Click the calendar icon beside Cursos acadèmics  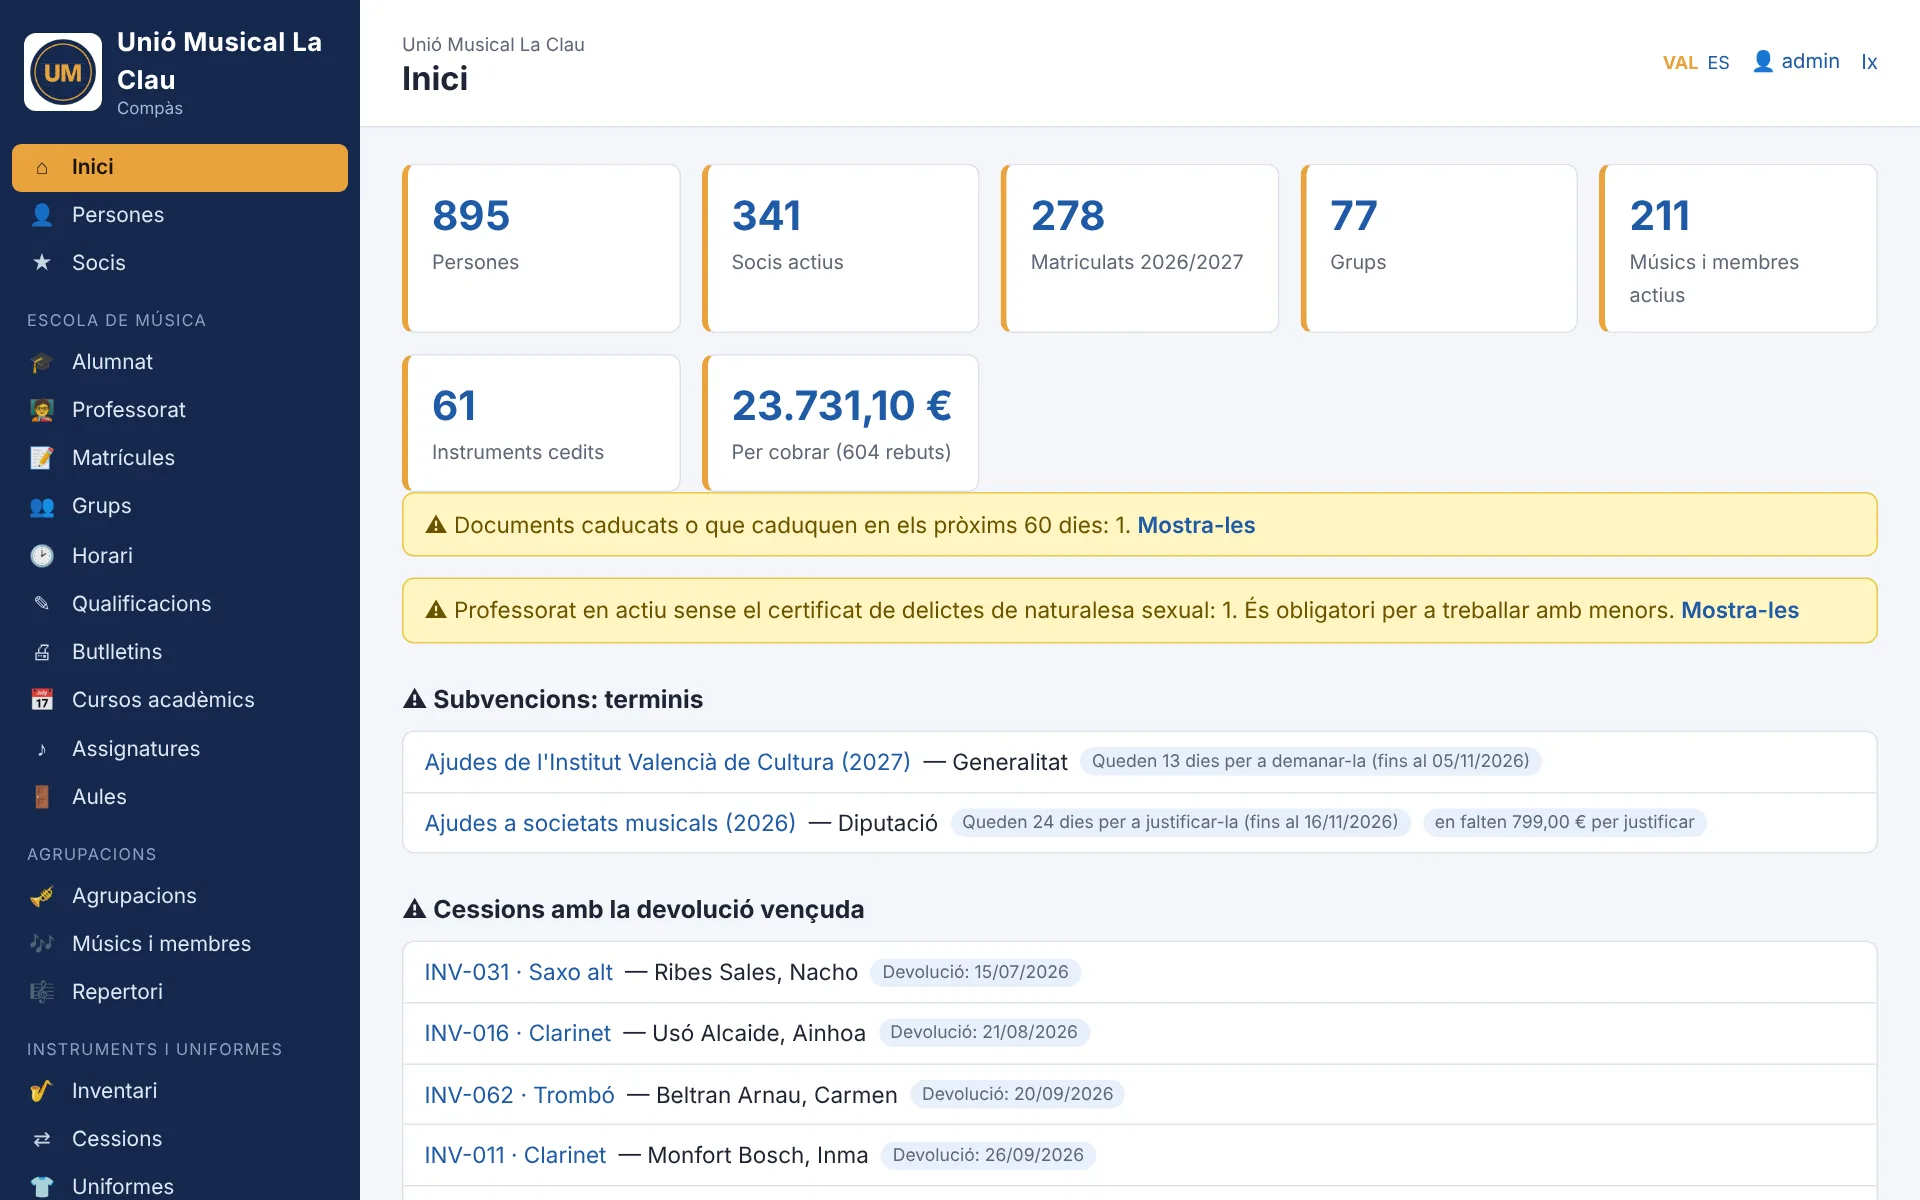pyautogui.click(x=42, y=700)
